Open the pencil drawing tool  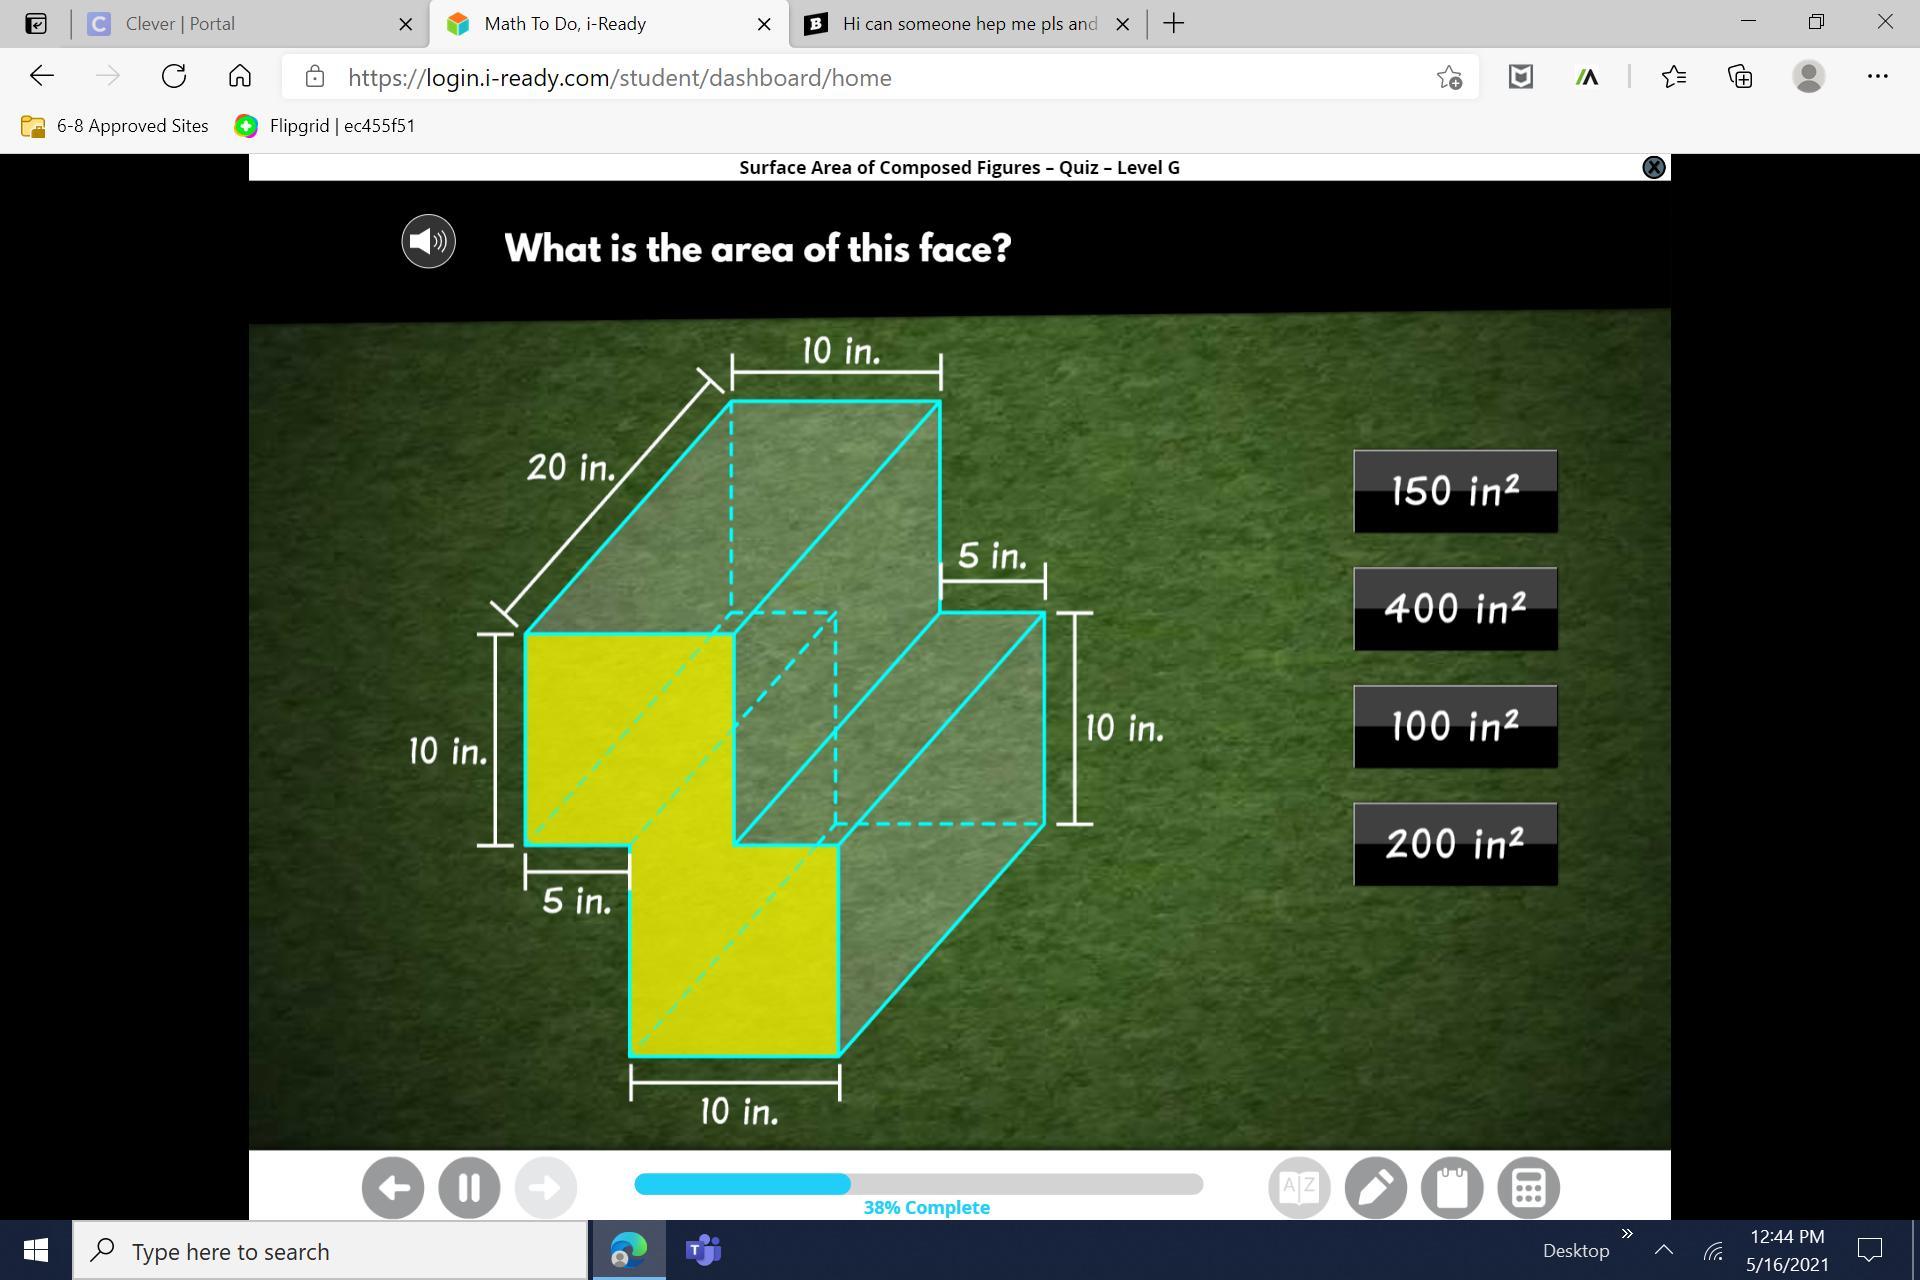point(1375,1188)
